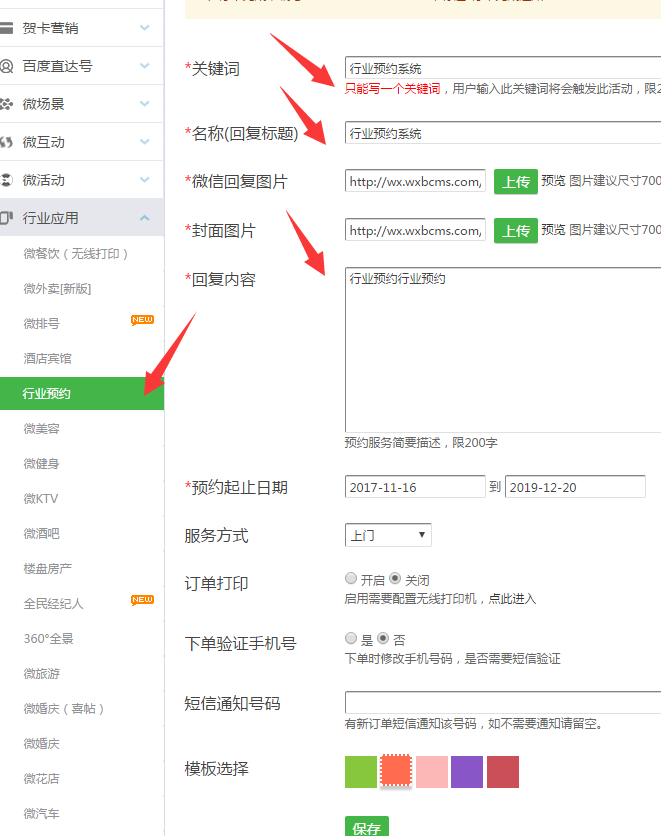Open 微旅游 menu item
Screen dimensions: 661x836
(42, 674)
